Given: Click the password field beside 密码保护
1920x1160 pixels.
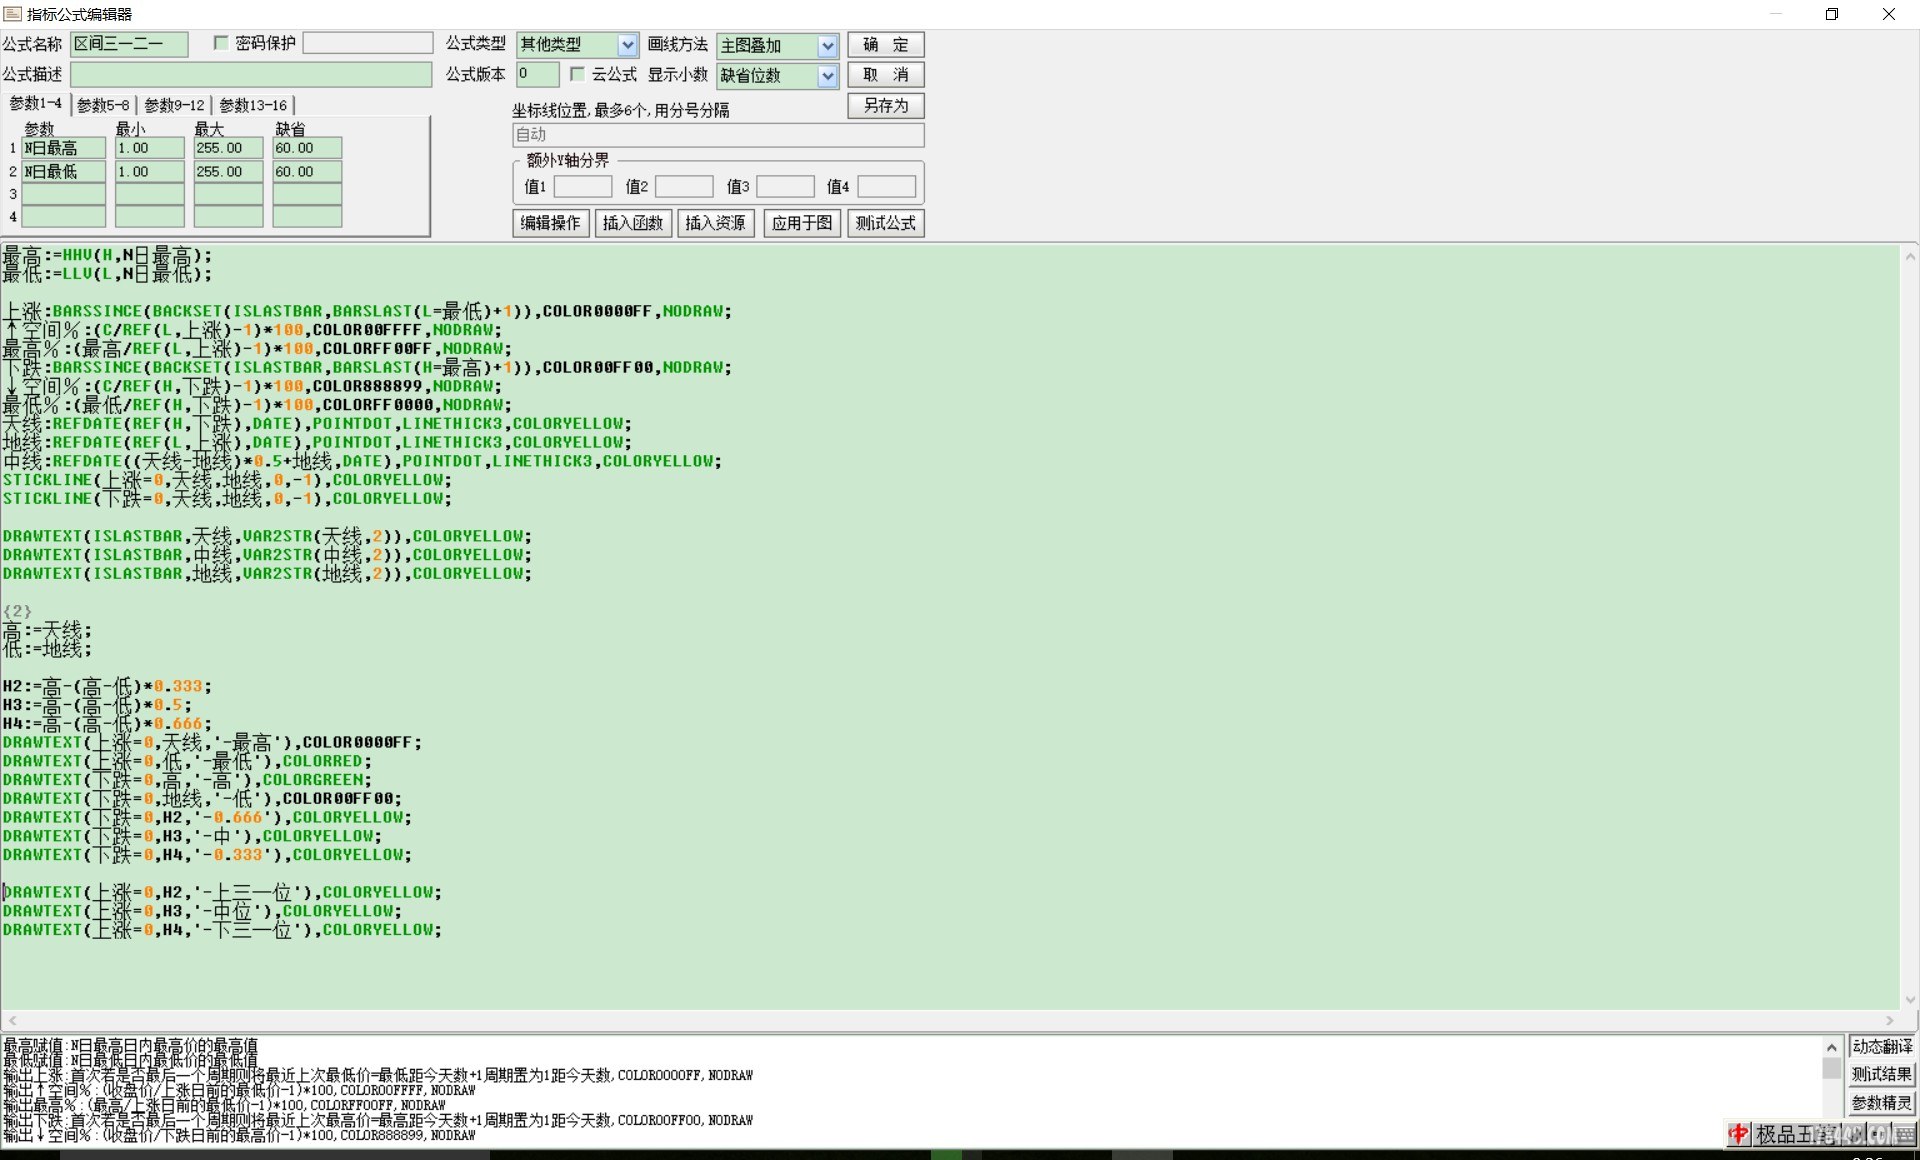Looking at the screenshot, I should point(368,43).
